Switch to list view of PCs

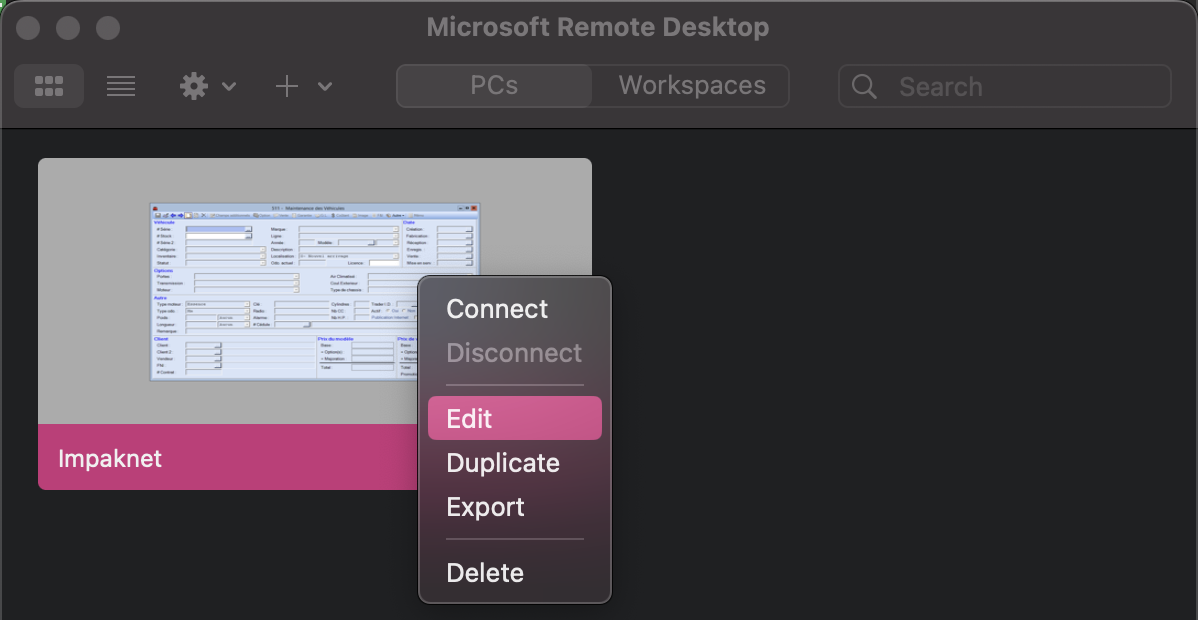[121, 86]
